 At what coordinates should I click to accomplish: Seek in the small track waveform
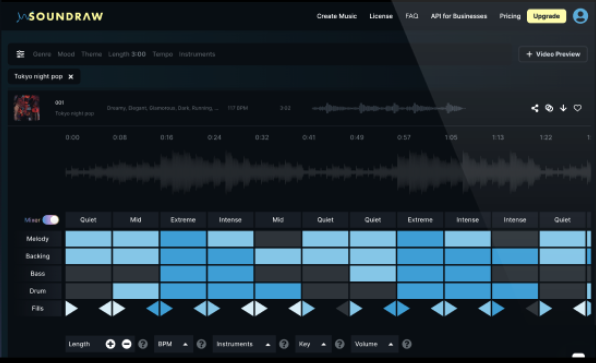[388, 108]
